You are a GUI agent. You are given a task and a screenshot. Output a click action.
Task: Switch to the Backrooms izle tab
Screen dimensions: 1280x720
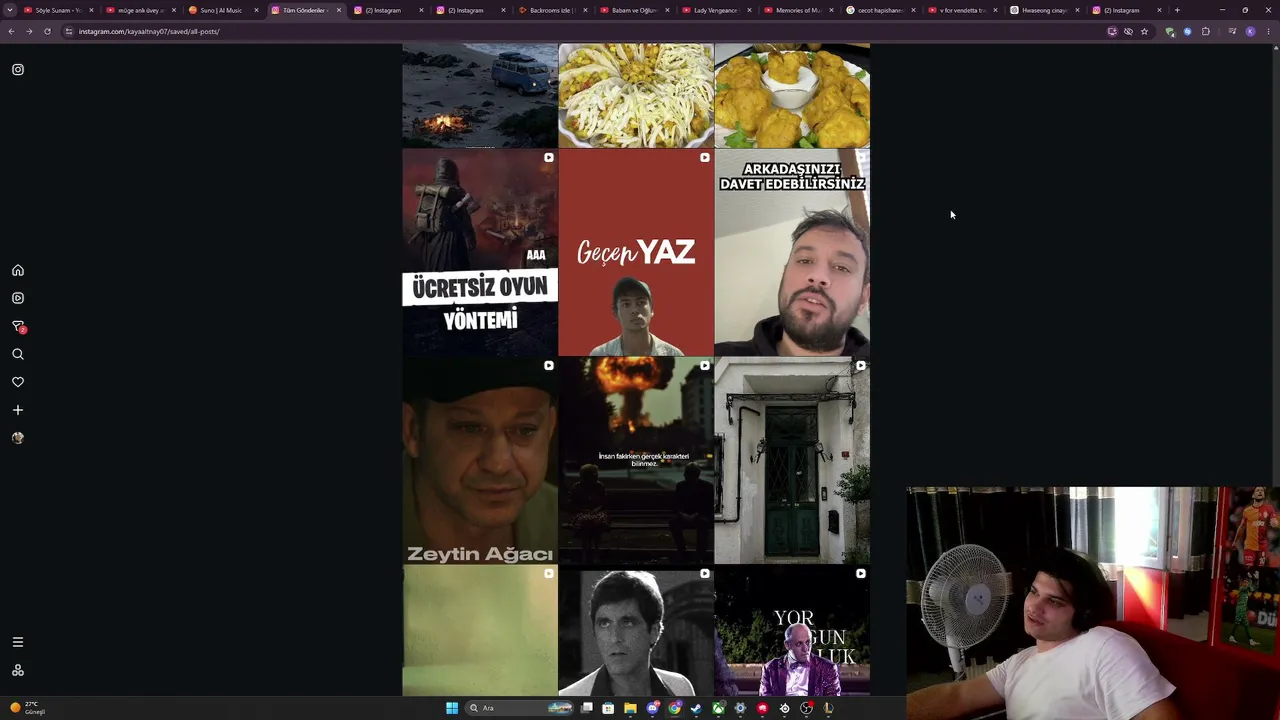[x=552, y=10]
